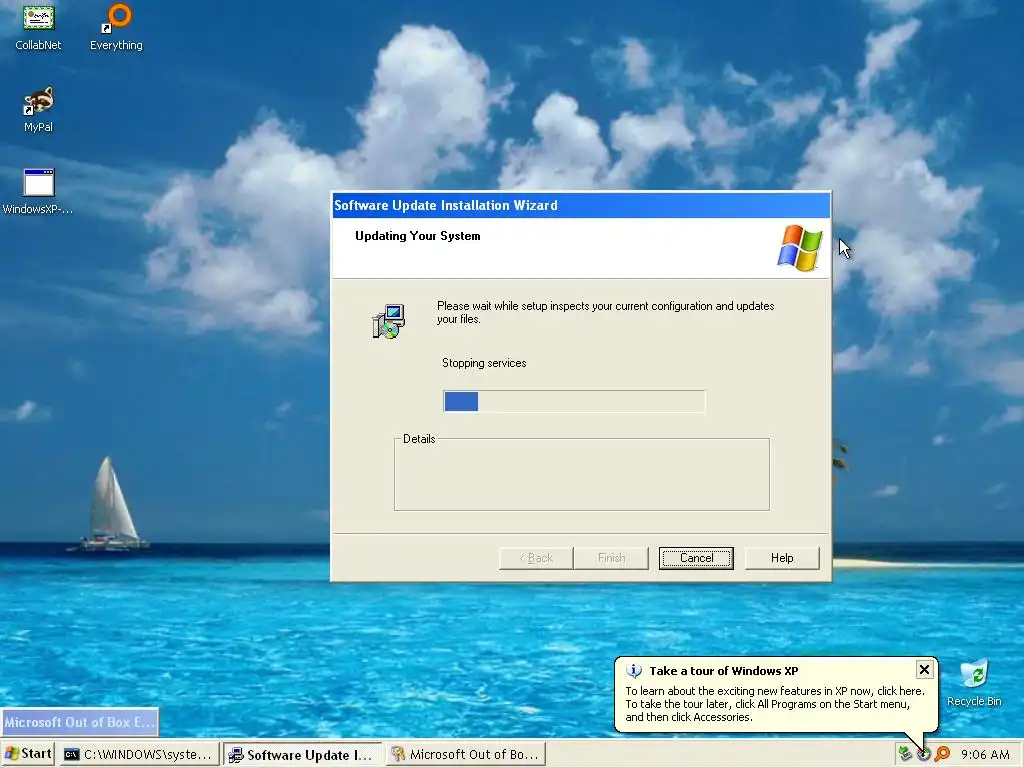The image size is (1024, 768).
Task: Click the Microsoft Out of Box E... window title
Action: pyautogui.click(x=79, y=722)
